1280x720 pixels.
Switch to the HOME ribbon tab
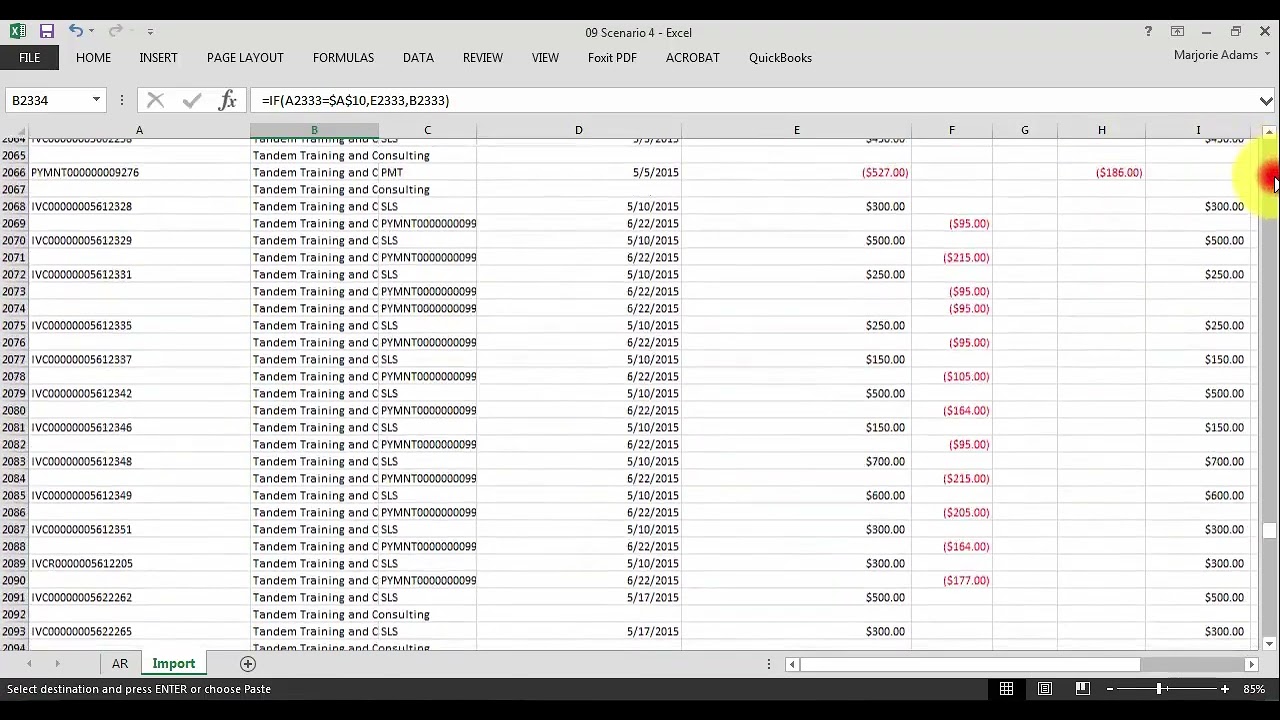[93, 58]
